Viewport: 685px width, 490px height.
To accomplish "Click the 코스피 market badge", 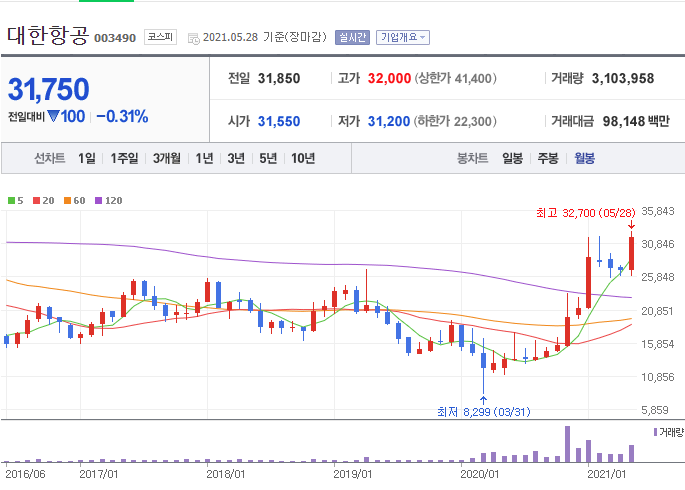I will tap(160, 37).
